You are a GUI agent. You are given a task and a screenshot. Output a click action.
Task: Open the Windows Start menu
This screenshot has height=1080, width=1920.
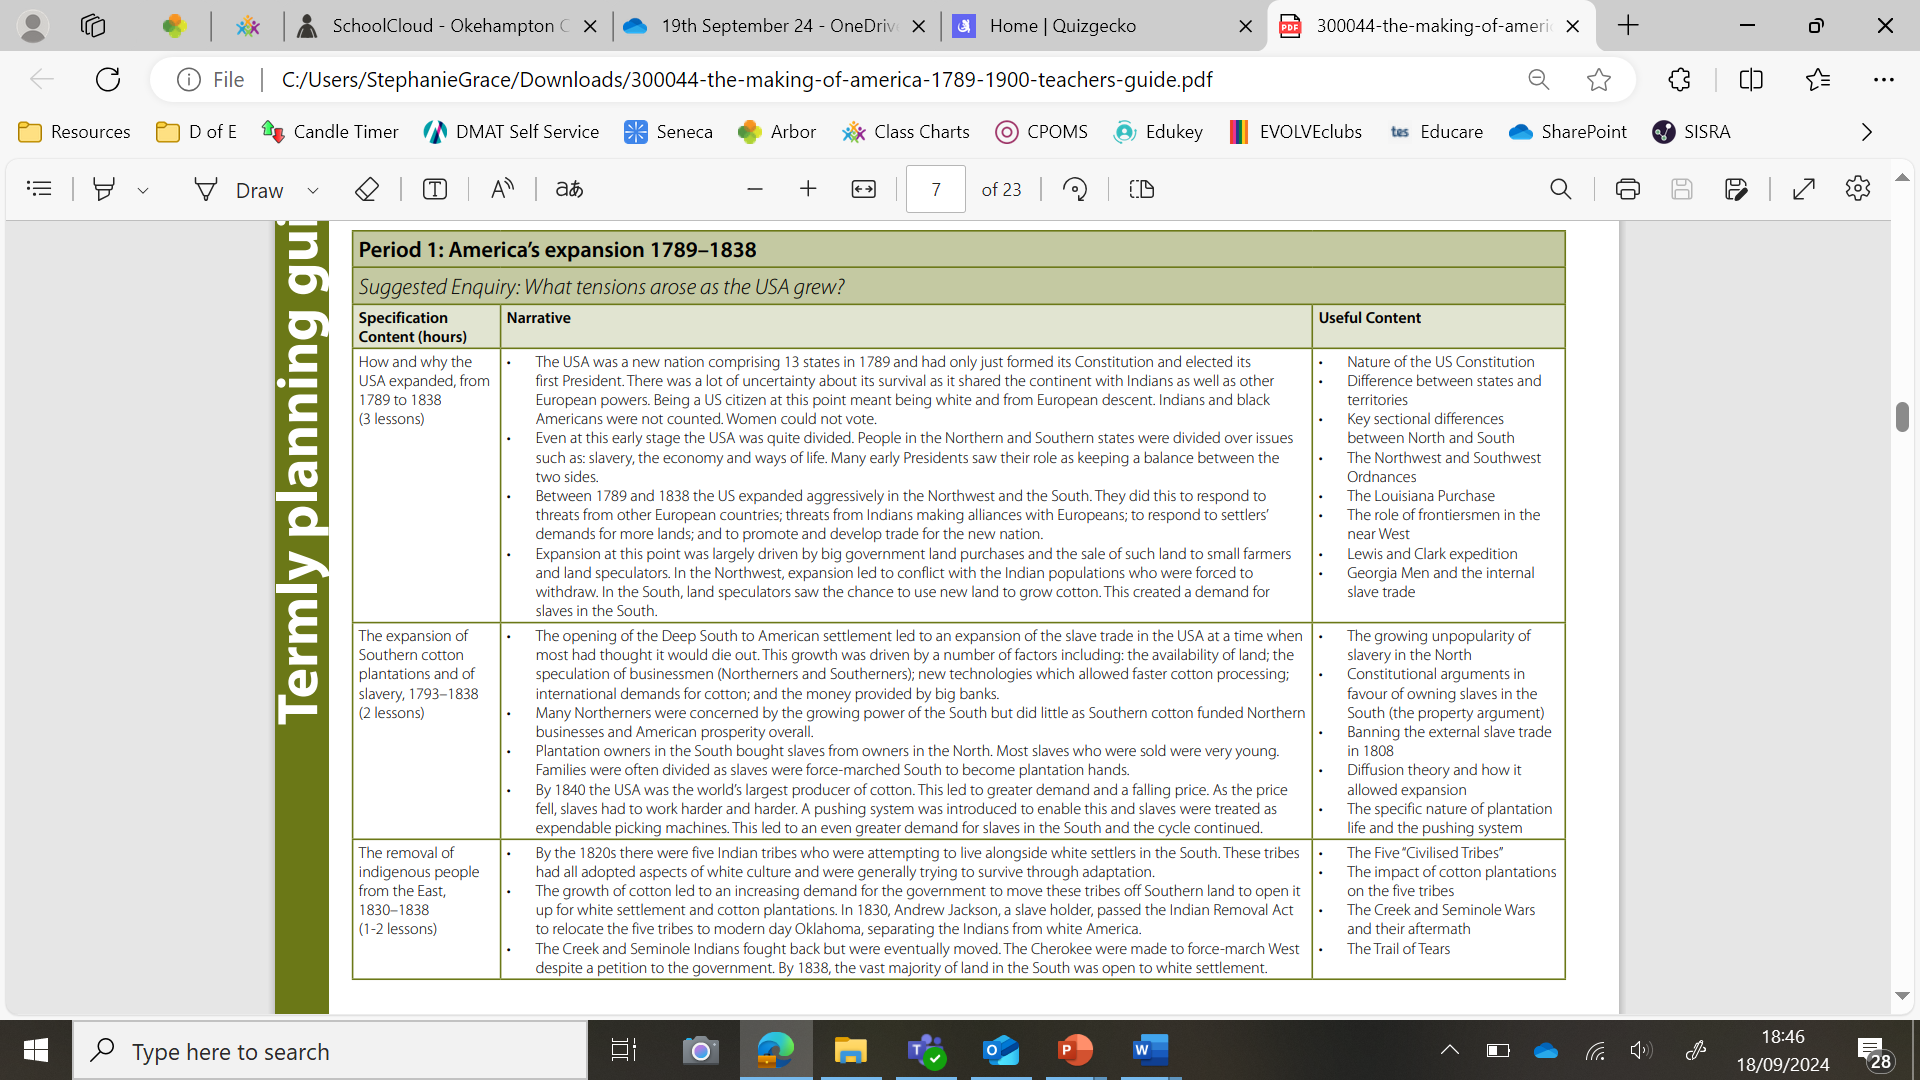[x=36, y=1050]
